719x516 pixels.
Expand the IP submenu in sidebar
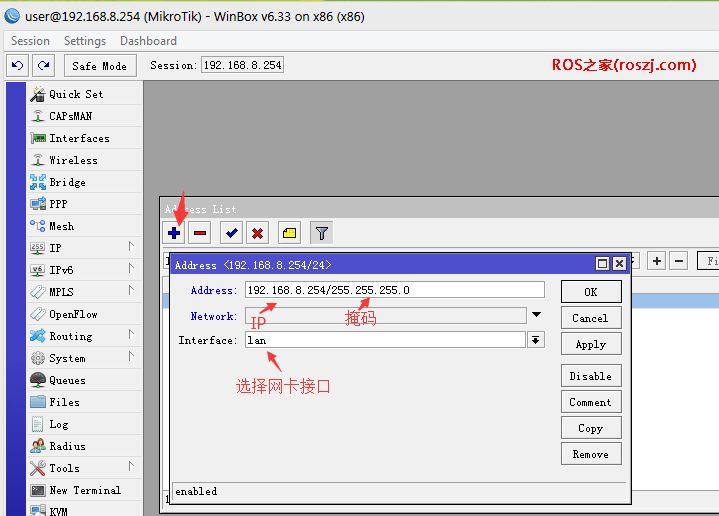[85, 248]
